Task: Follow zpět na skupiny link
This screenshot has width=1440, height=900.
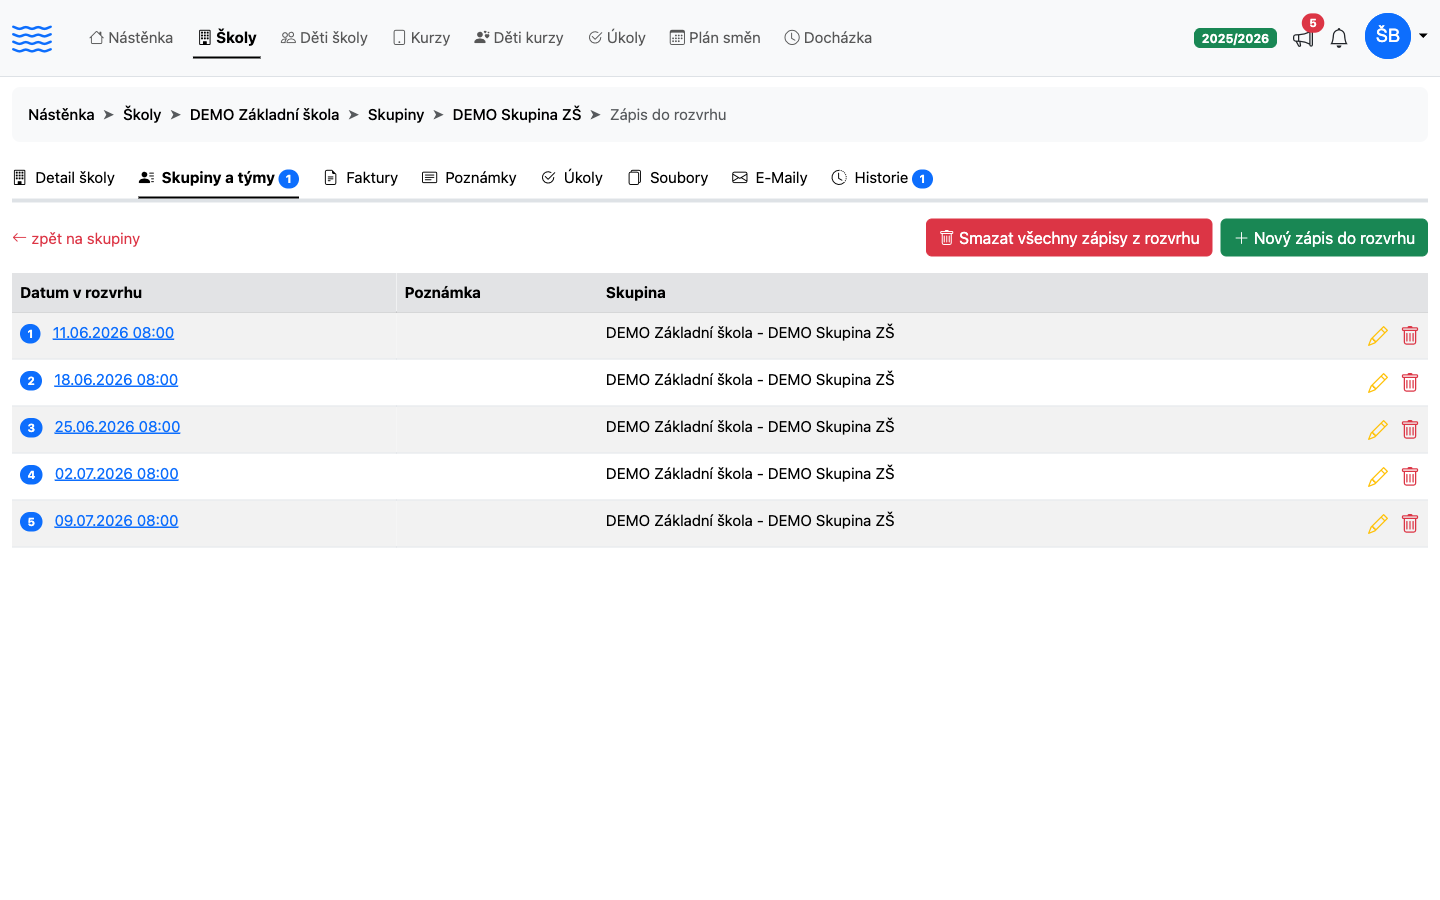Action: click(x=76, y=239)
